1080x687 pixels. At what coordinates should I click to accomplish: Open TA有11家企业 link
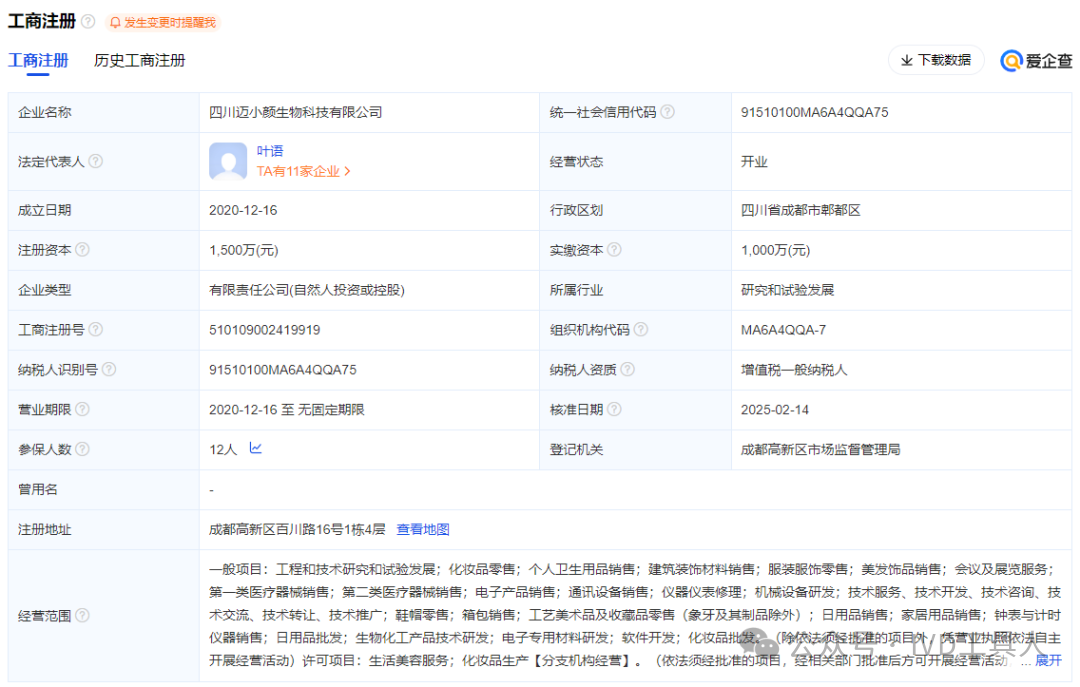[304, 171]
